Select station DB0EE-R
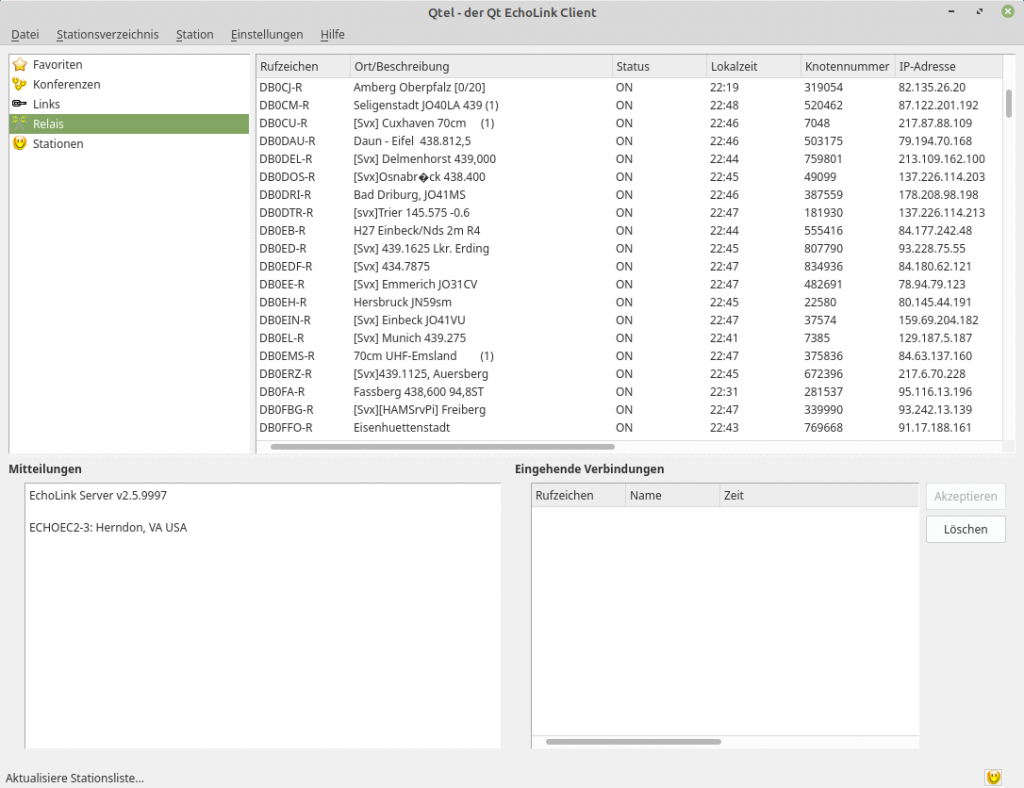The image size is (1024, 788). pyautogui.click(x=282, y=285)
